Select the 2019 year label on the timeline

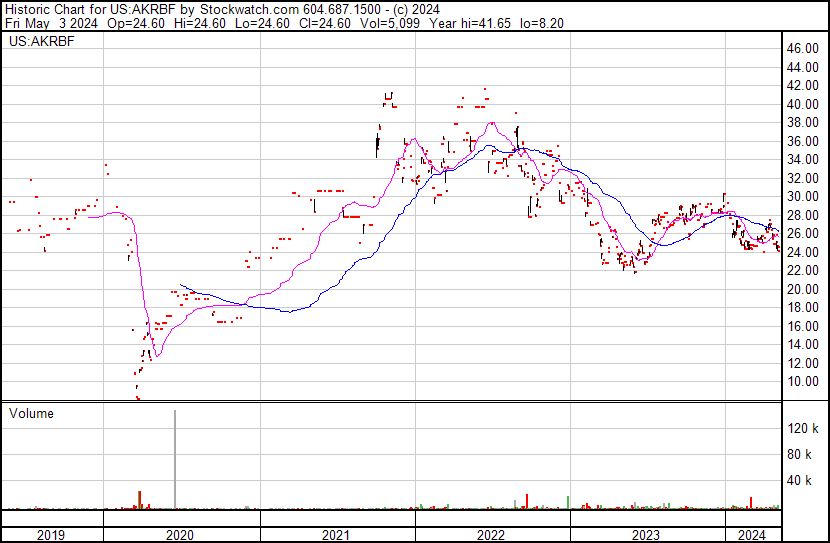[51, 535]
